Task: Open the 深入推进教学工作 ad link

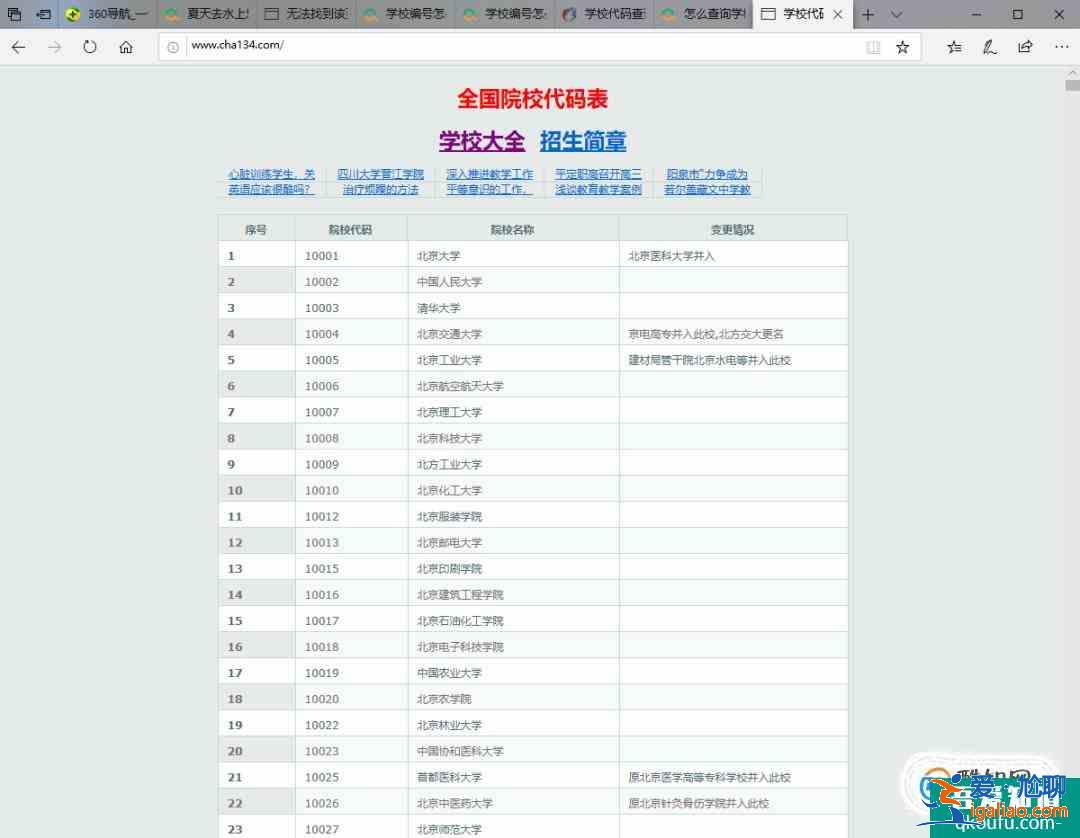Action: (x=489, y=174)
